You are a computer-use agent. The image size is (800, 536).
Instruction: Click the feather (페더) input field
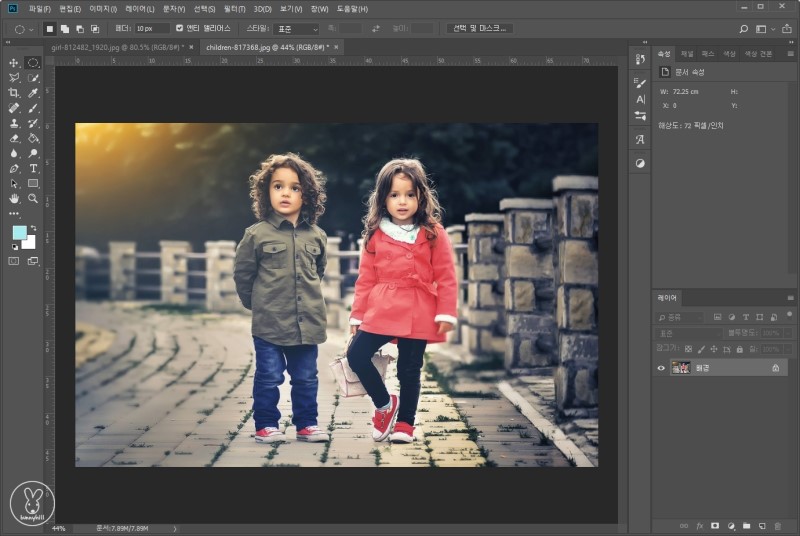pos(152,28)
